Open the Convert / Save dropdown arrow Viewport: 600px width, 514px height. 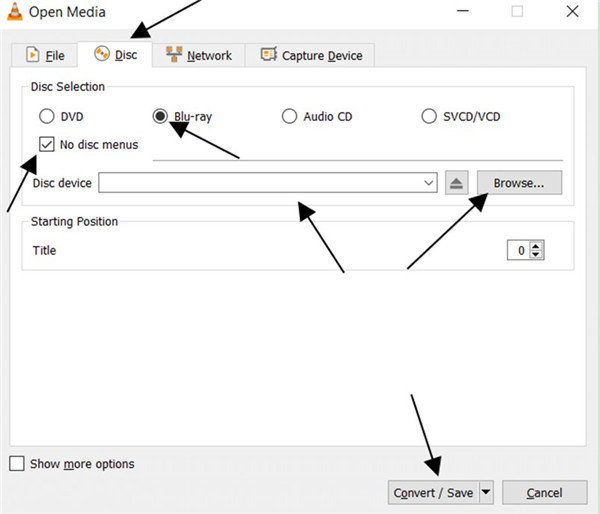486,492
